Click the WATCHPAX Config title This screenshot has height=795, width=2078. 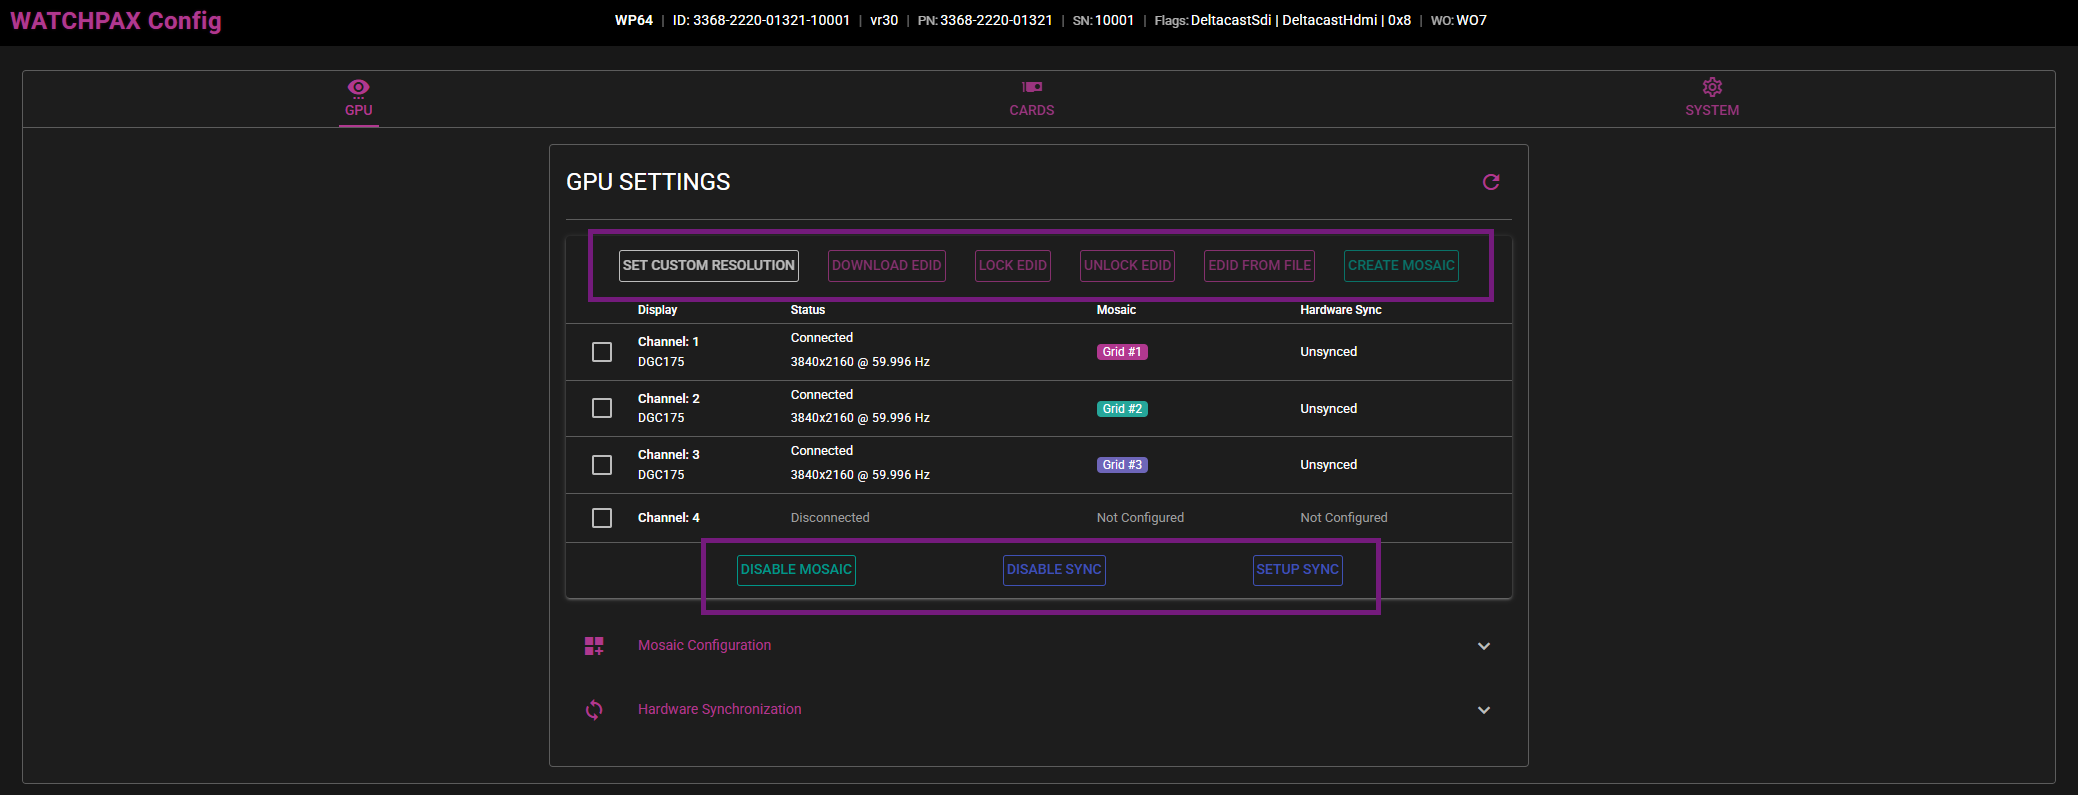coord(116,21)
